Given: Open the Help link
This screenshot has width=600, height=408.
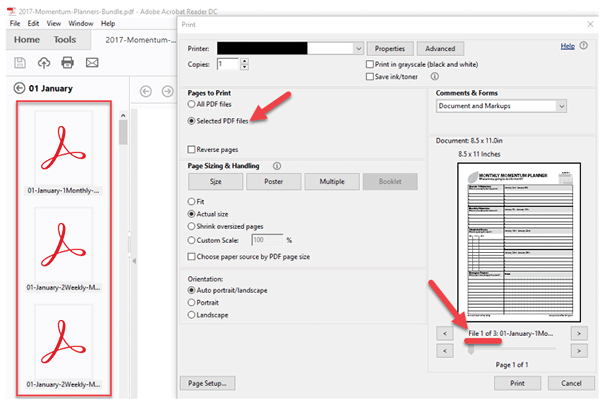Looking at the screenshot, I should click(x=567, y=46).
